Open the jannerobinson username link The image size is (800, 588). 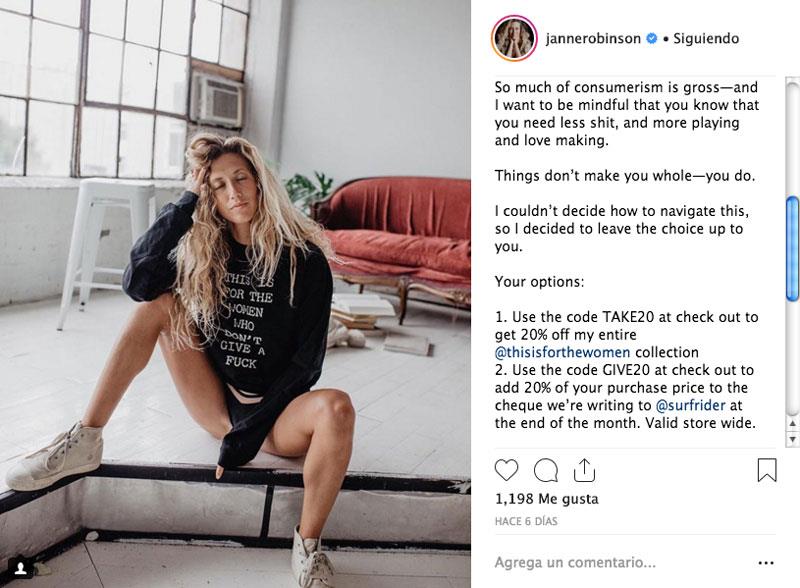click(x=593, y=39)
